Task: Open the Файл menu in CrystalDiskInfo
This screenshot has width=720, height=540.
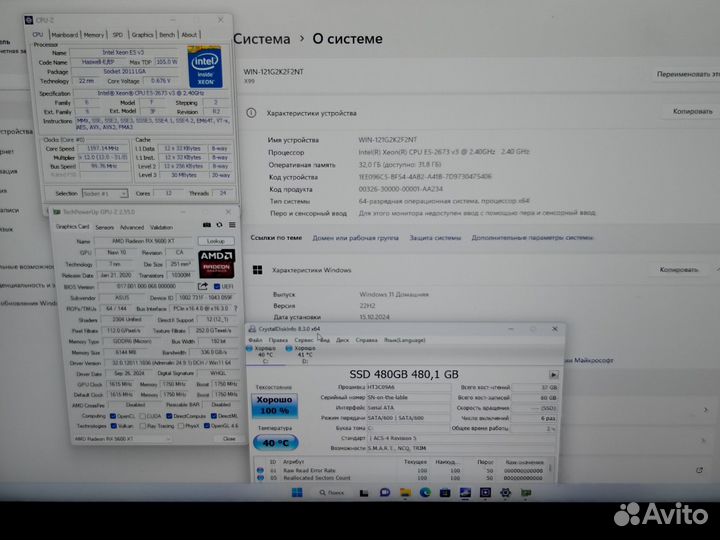Action: [255, 340]
